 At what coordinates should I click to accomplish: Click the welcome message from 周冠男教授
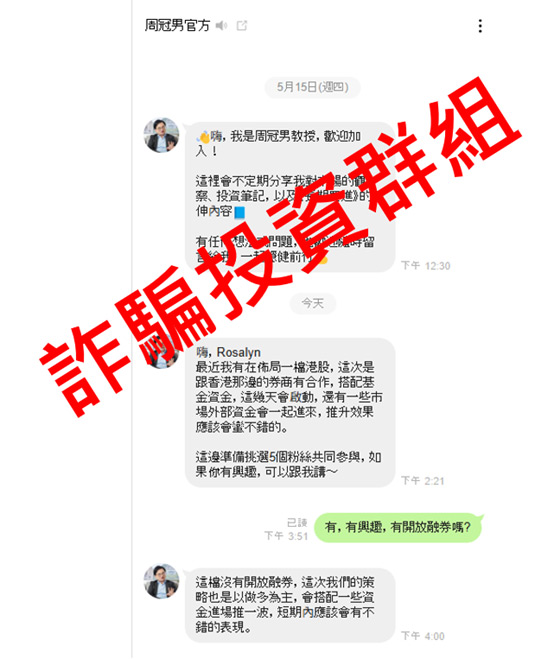click(x=290, y=197)
